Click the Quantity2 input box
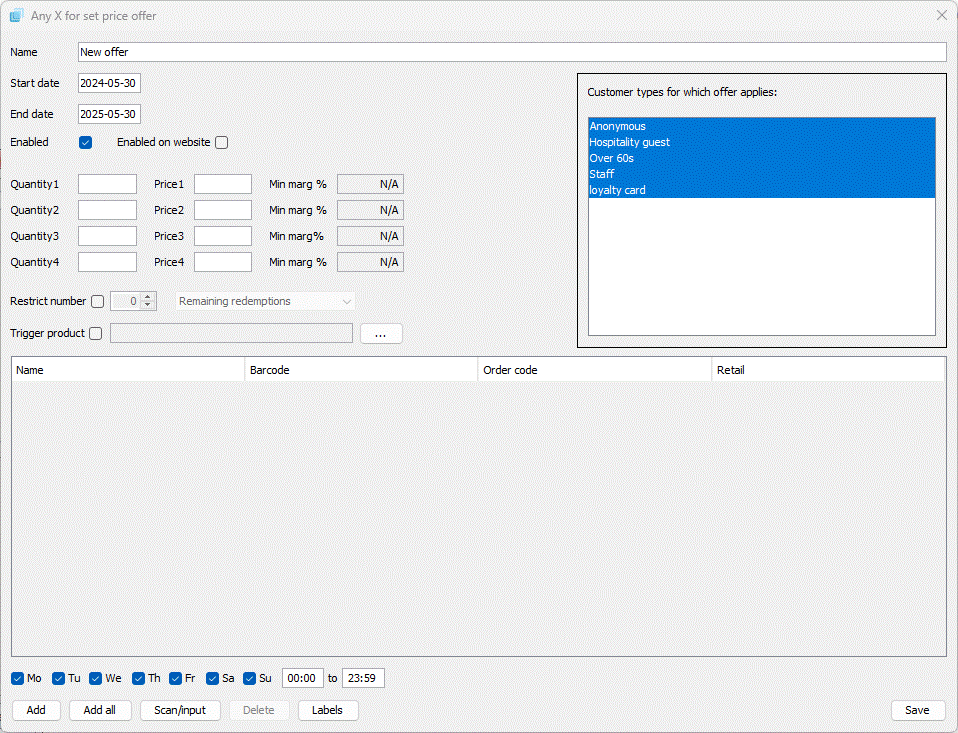The image size is (958, 733). [x=108, y=210]
